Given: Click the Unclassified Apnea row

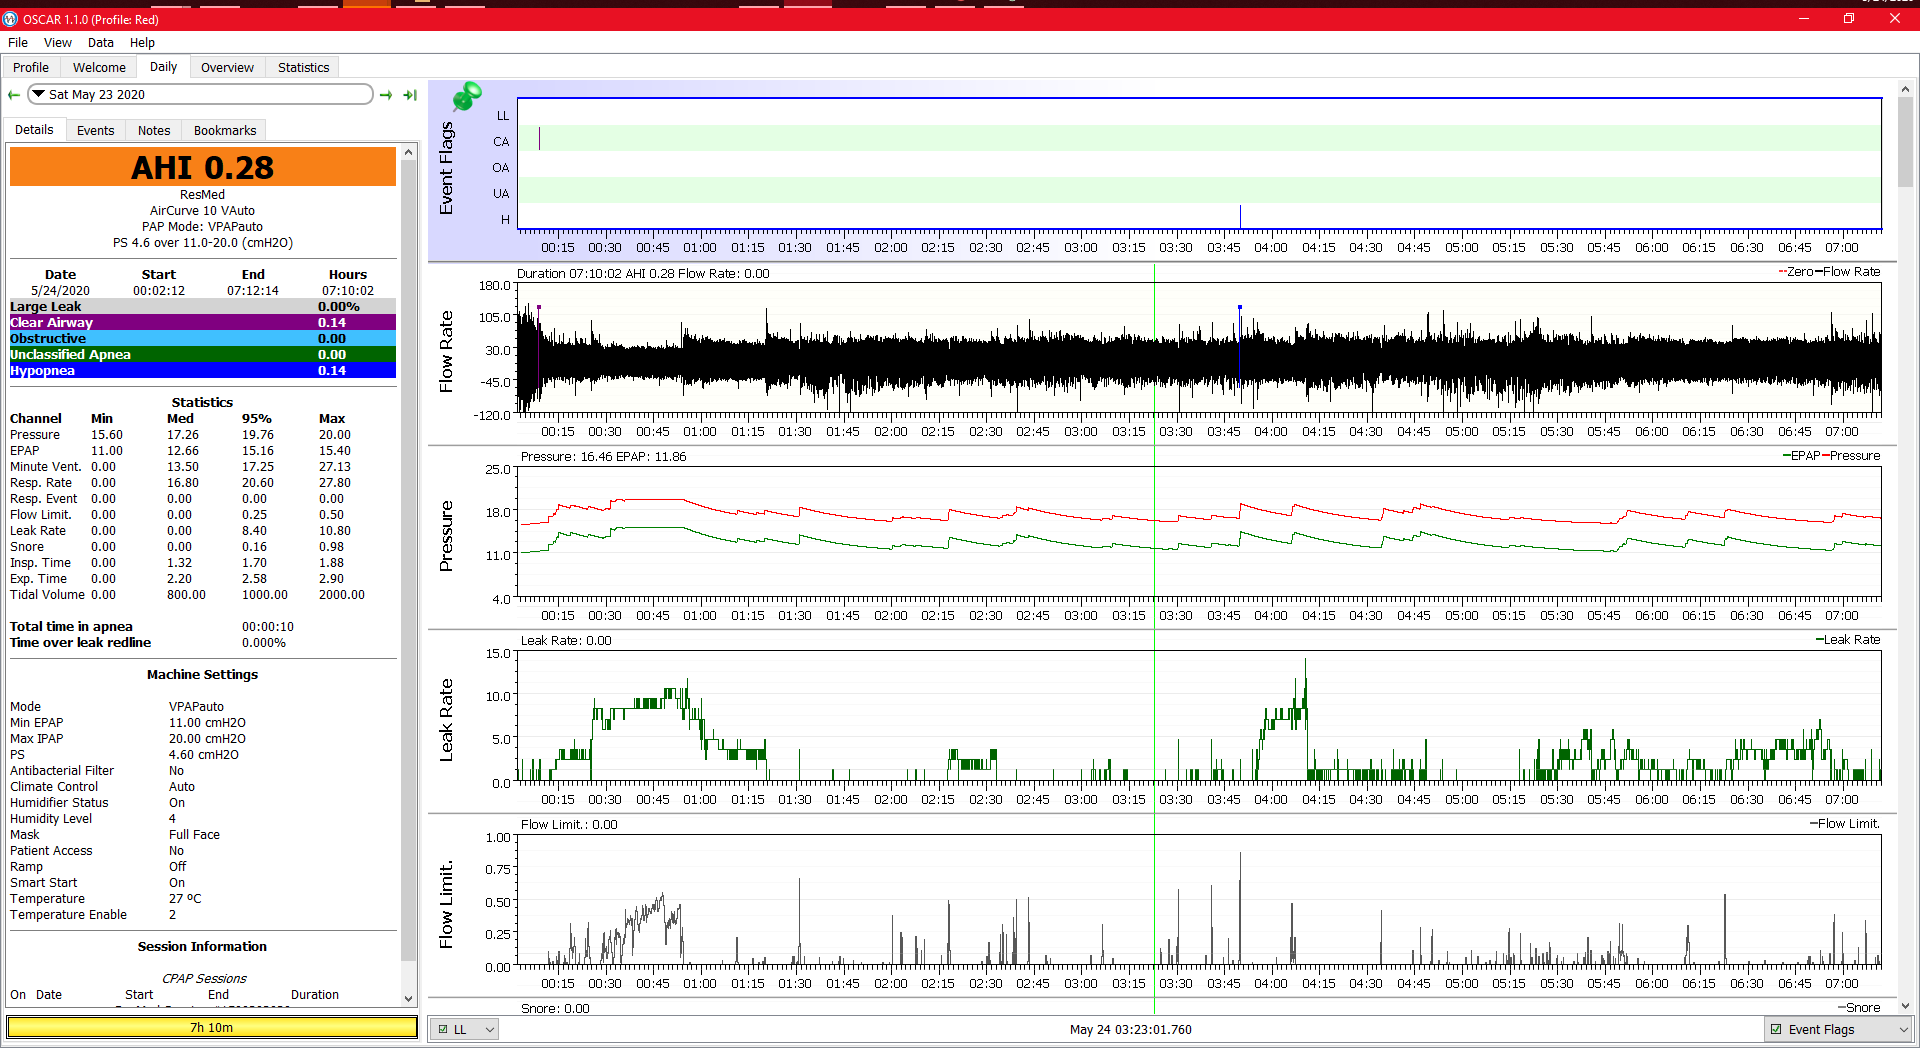Looking at the screenshot, I should (203, 354).
